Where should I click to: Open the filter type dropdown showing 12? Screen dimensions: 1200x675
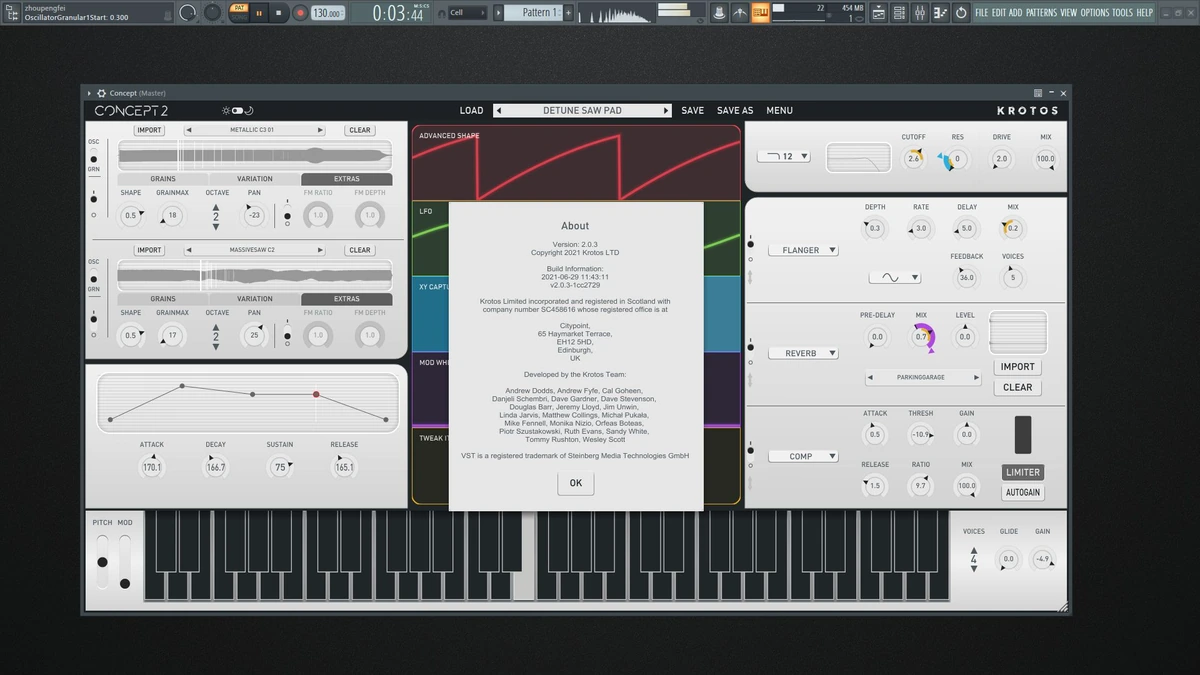[x=783, y=157]
